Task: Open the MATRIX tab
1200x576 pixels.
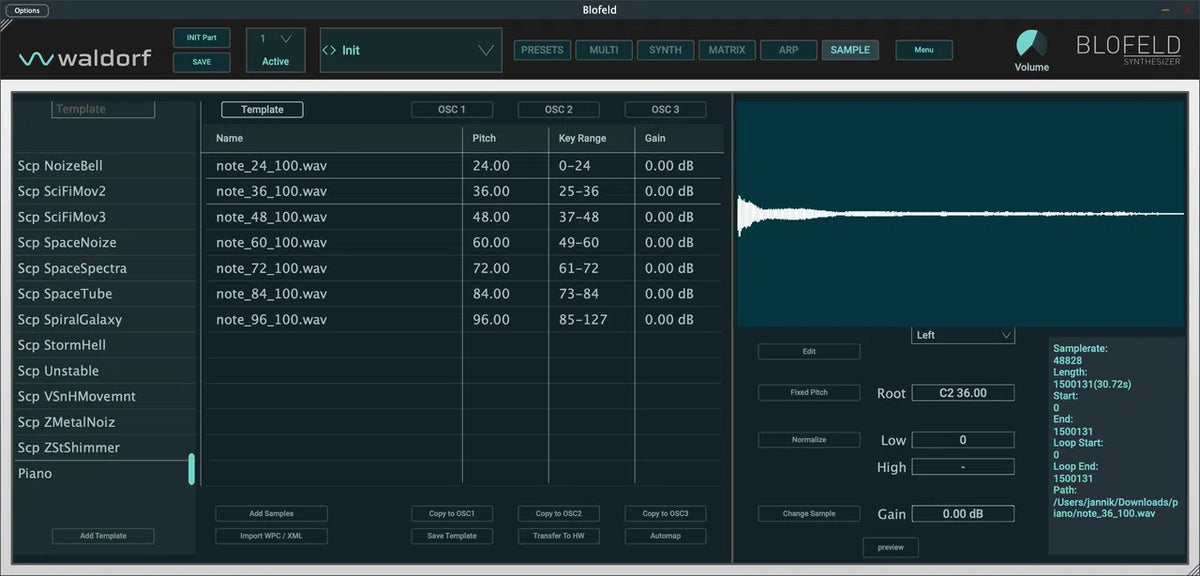Action: coord(727,50)
